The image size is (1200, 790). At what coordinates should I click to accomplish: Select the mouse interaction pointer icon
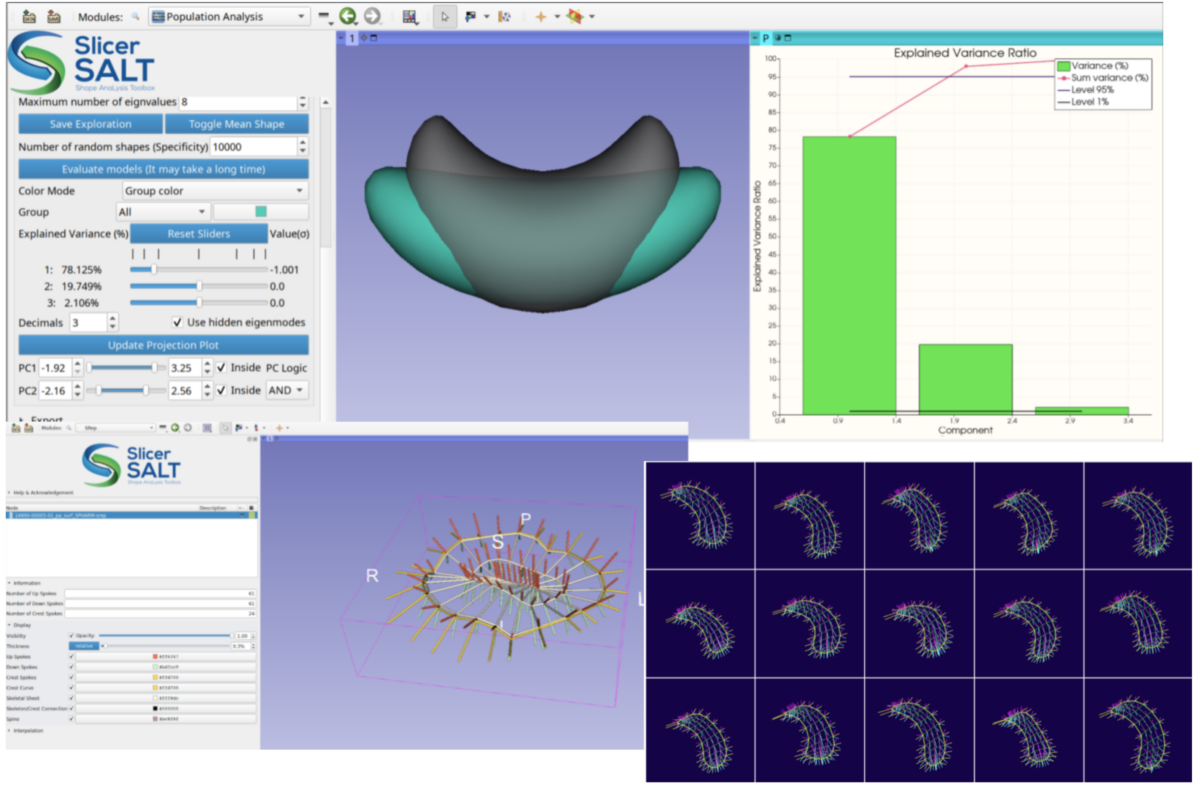tap(444, 16)
